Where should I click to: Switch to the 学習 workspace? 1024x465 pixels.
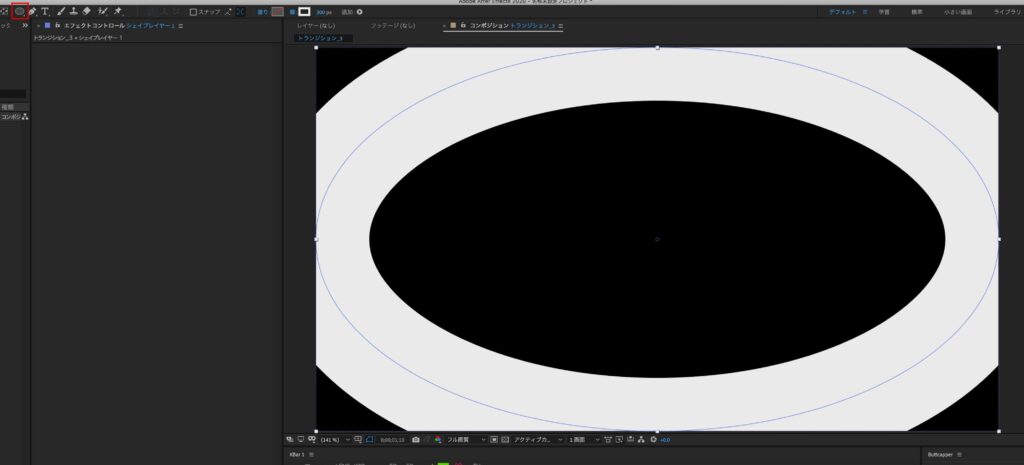coord(884,12)
